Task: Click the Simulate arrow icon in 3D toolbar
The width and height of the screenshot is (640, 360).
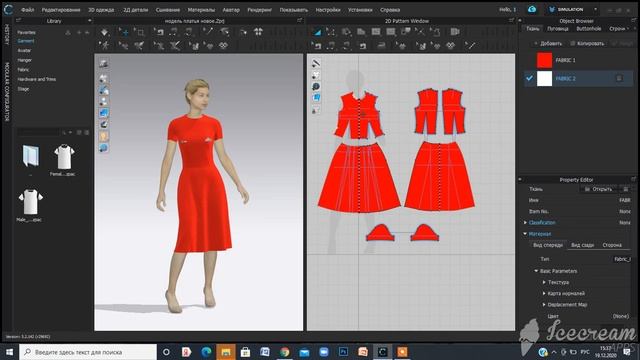Action: click(x=104, y=32)
